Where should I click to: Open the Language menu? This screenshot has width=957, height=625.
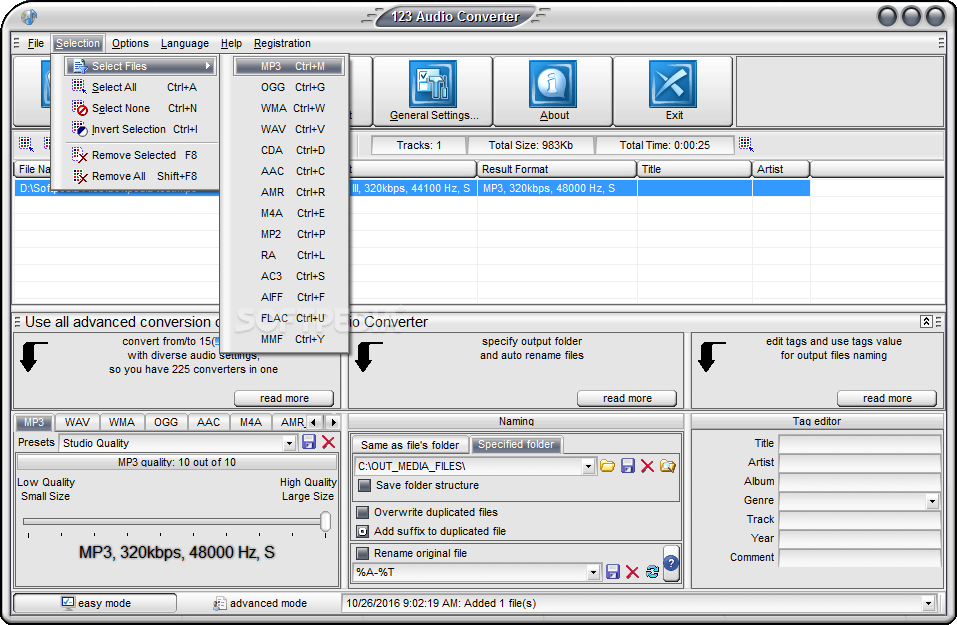185,43
